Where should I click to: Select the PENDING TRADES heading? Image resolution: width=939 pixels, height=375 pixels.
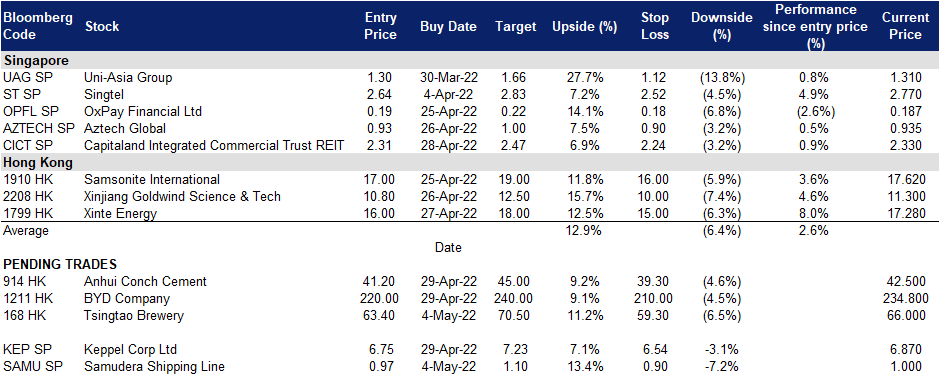pyautogui.click(x=60, y=265)
